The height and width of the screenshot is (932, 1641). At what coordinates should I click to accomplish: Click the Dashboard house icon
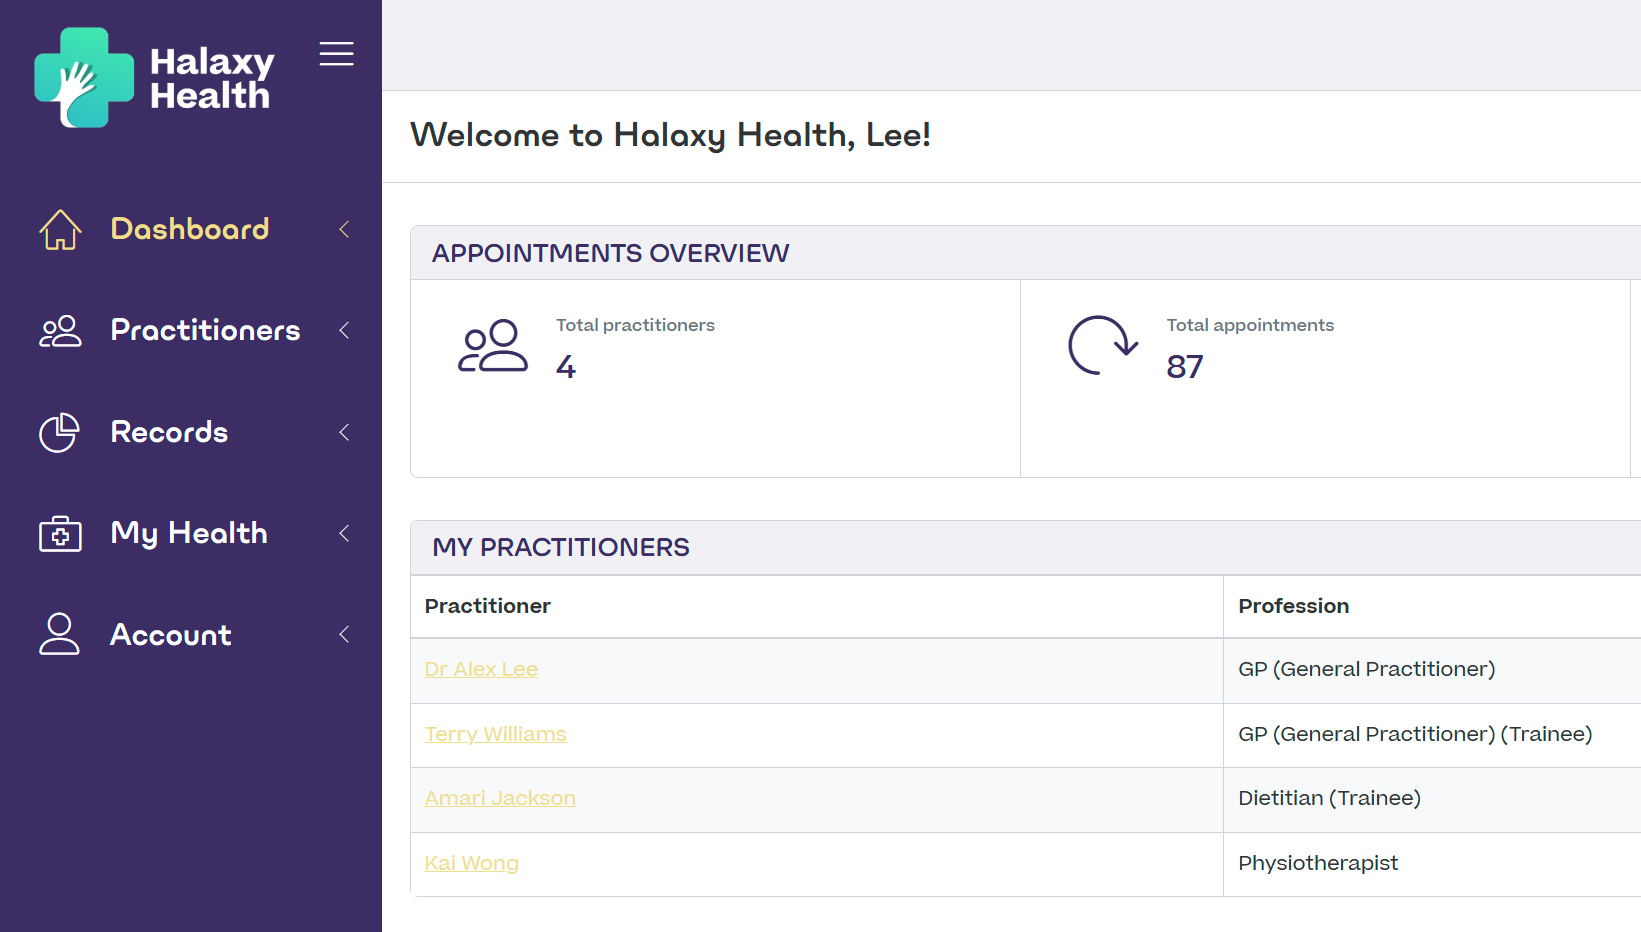60,229
